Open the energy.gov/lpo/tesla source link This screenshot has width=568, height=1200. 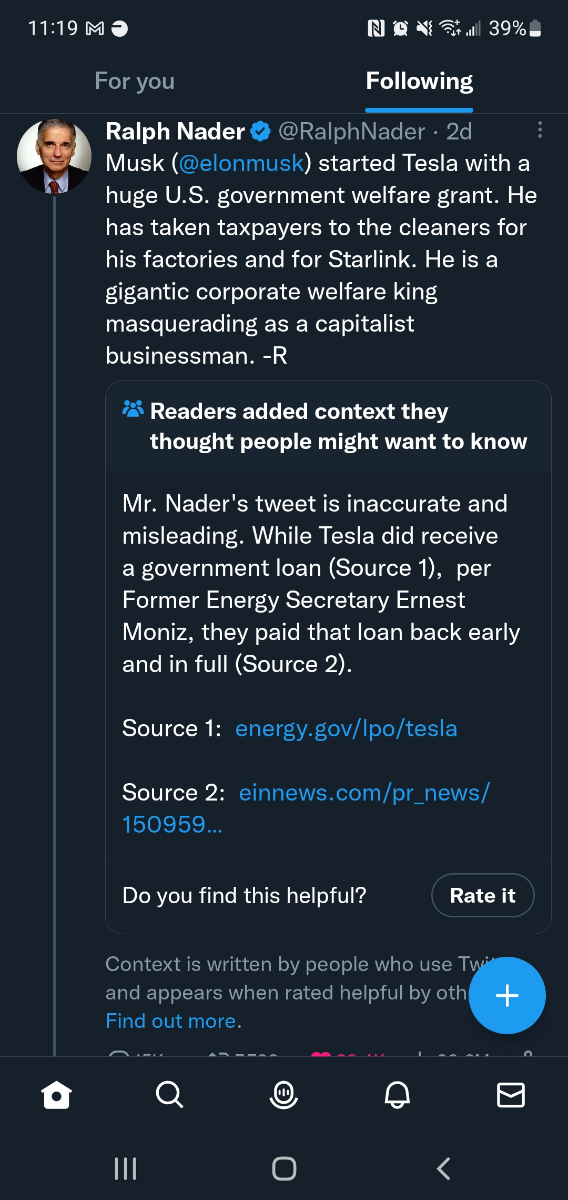coord(346,728)
